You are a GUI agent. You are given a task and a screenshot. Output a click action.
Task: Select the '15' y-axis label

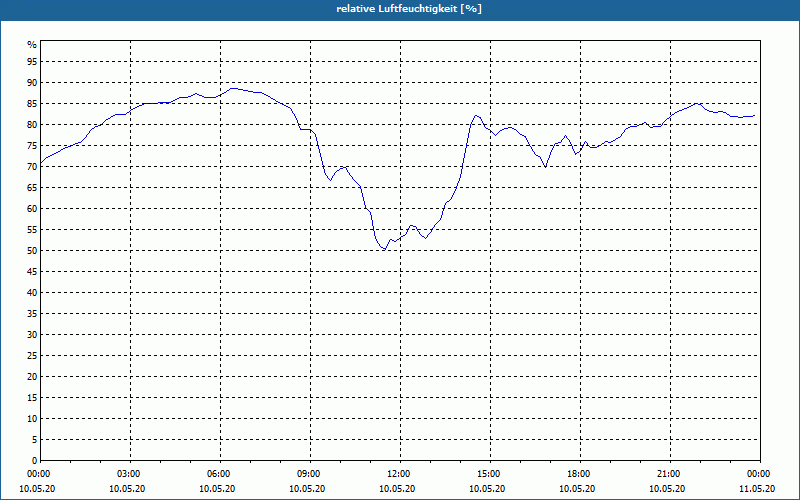click(32, 397)
